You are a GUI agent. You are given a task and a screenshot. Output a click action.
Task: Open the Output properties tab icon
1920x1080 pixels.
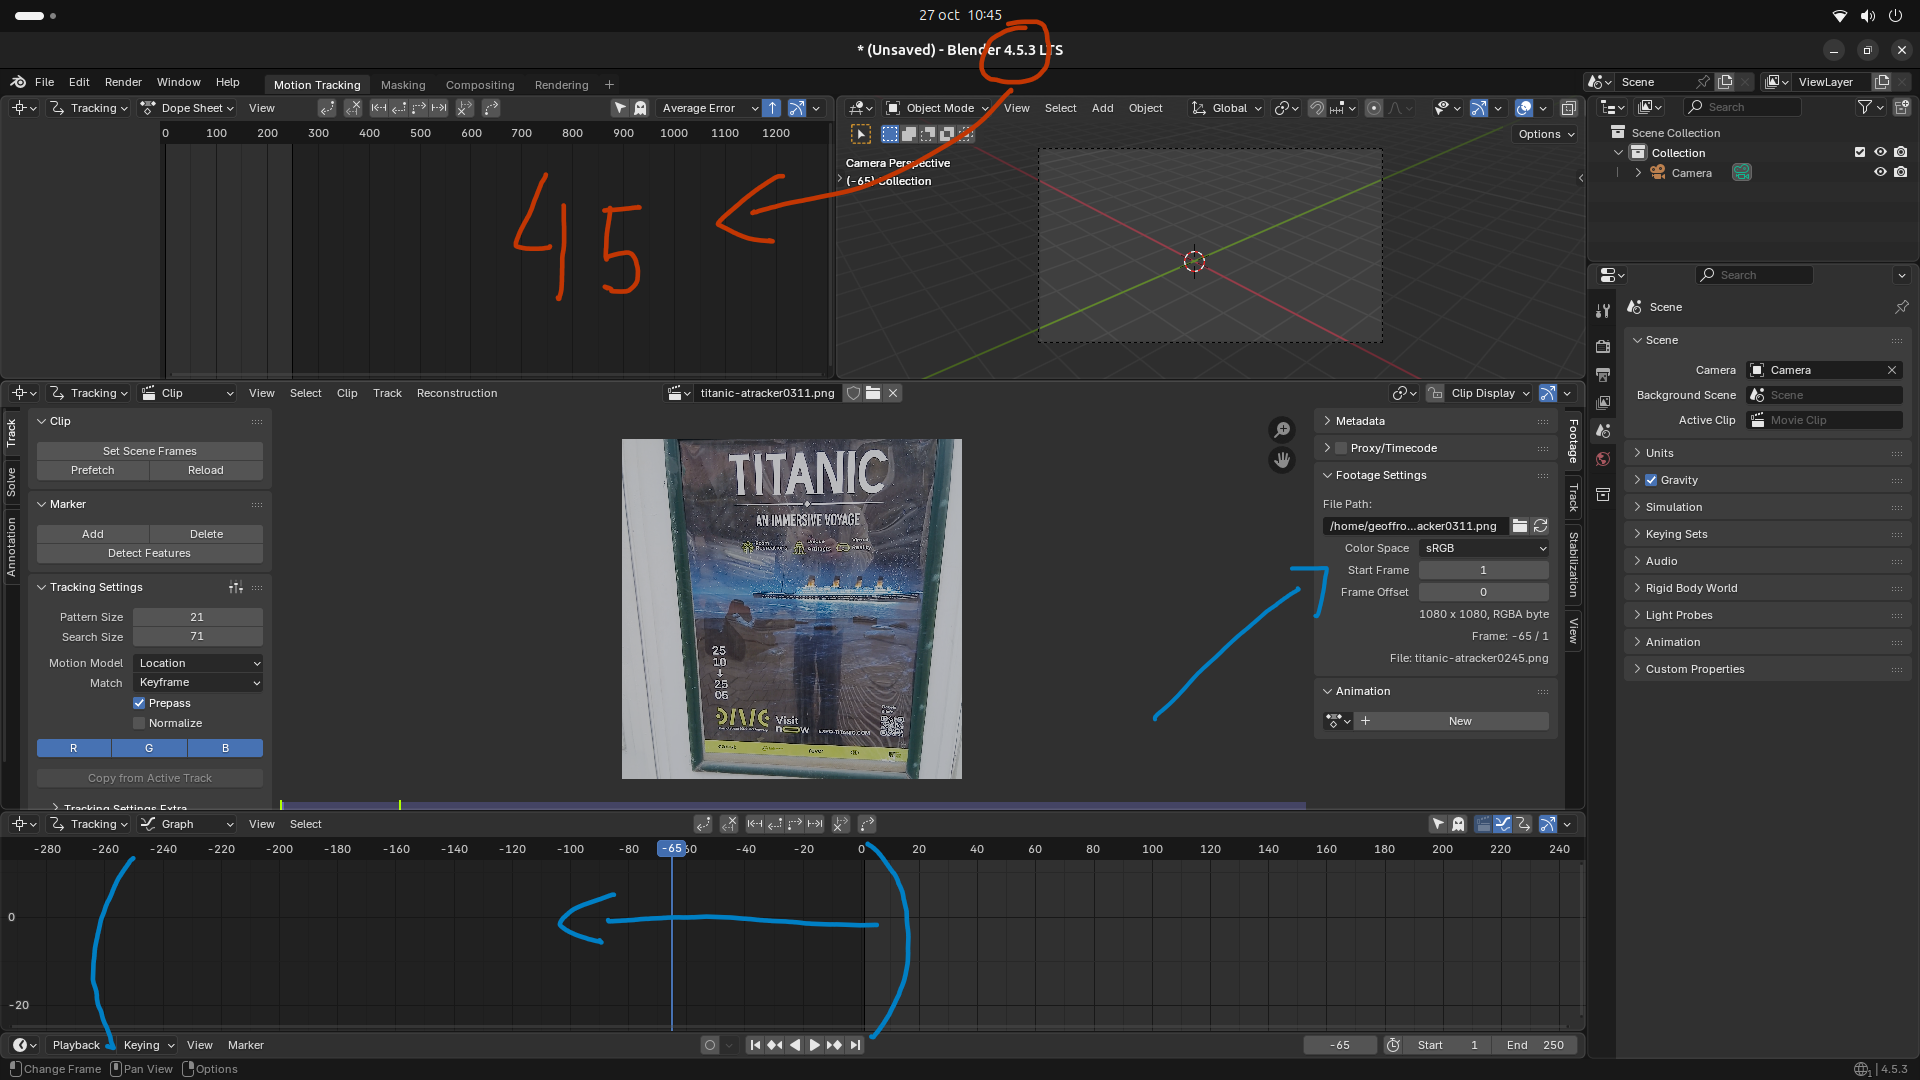click(1603, 374)
